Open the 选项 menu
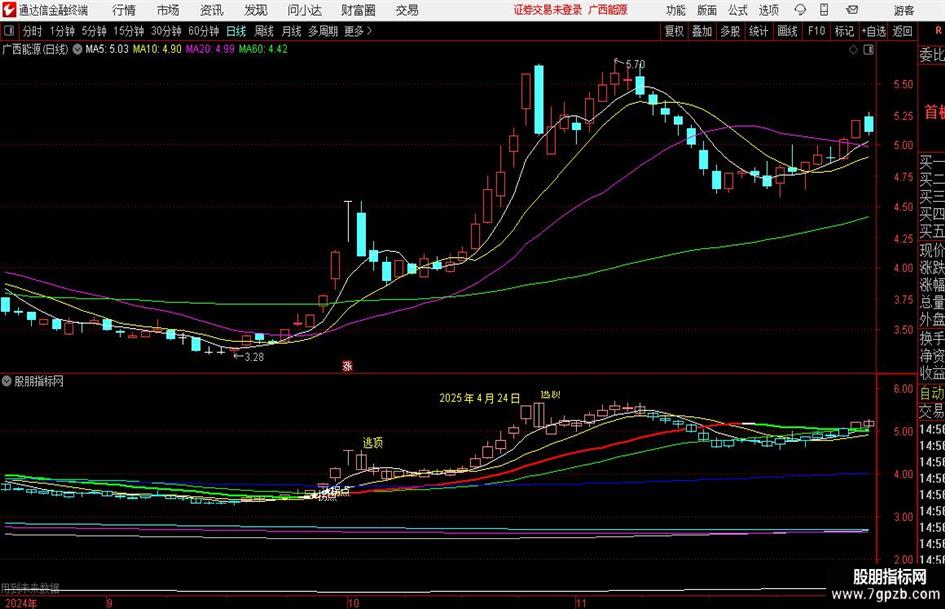 tap(768, 10)
